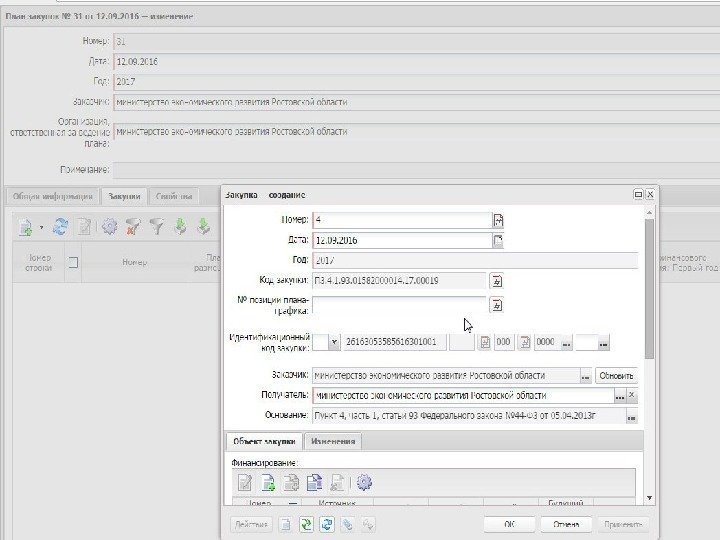Click the auto-number icon beside Номер field
This screenshot has width=720, height=540.
[x=498, y=220]
